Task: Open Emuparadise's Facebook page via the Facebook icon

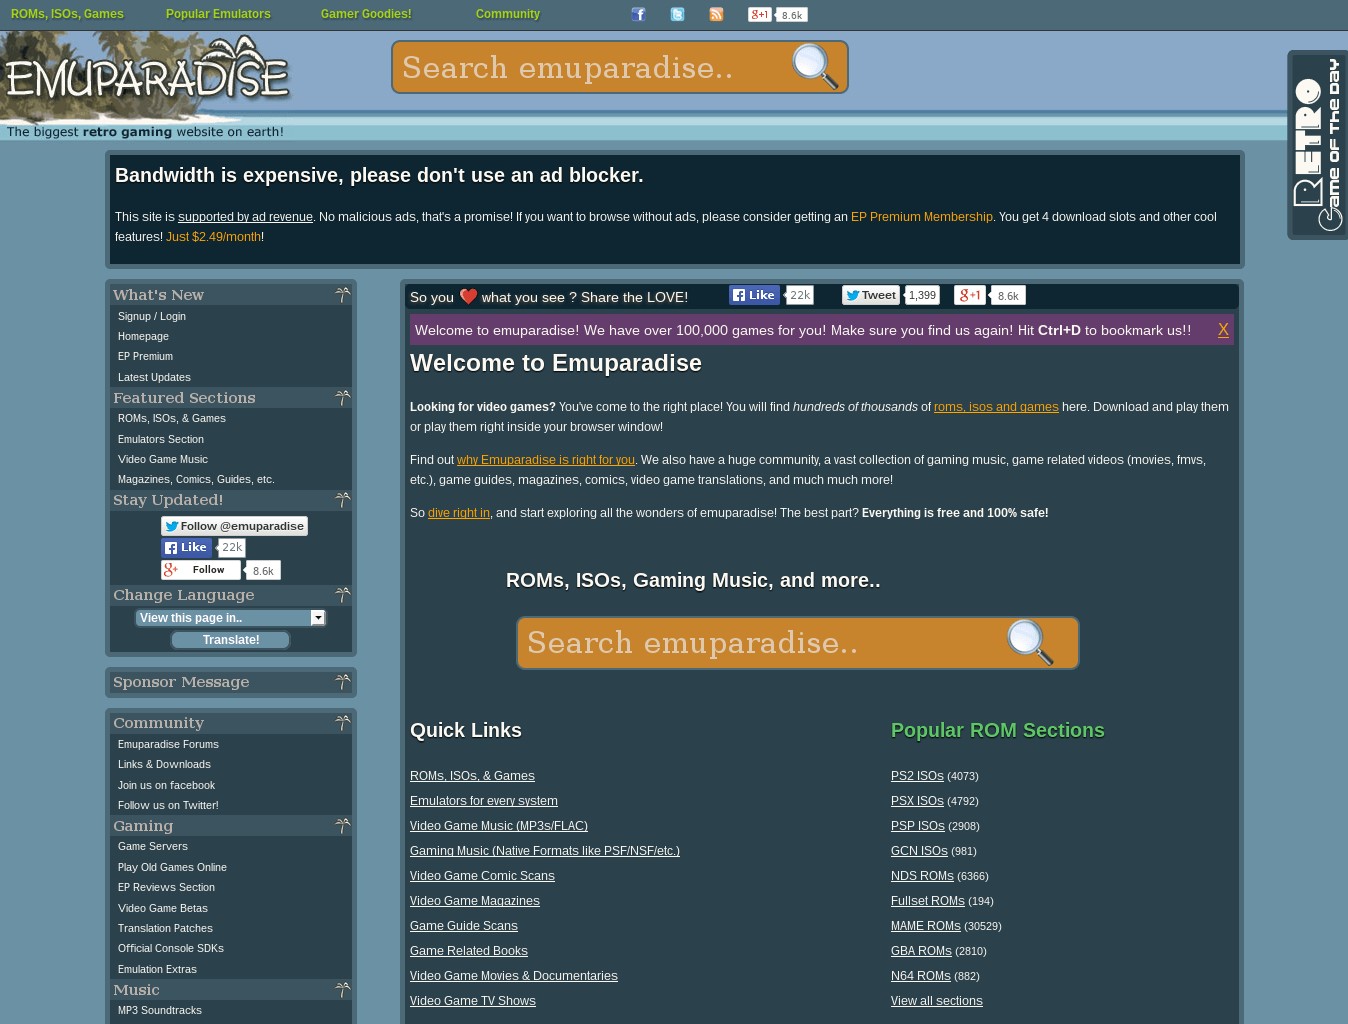Action: click(638, 14)
